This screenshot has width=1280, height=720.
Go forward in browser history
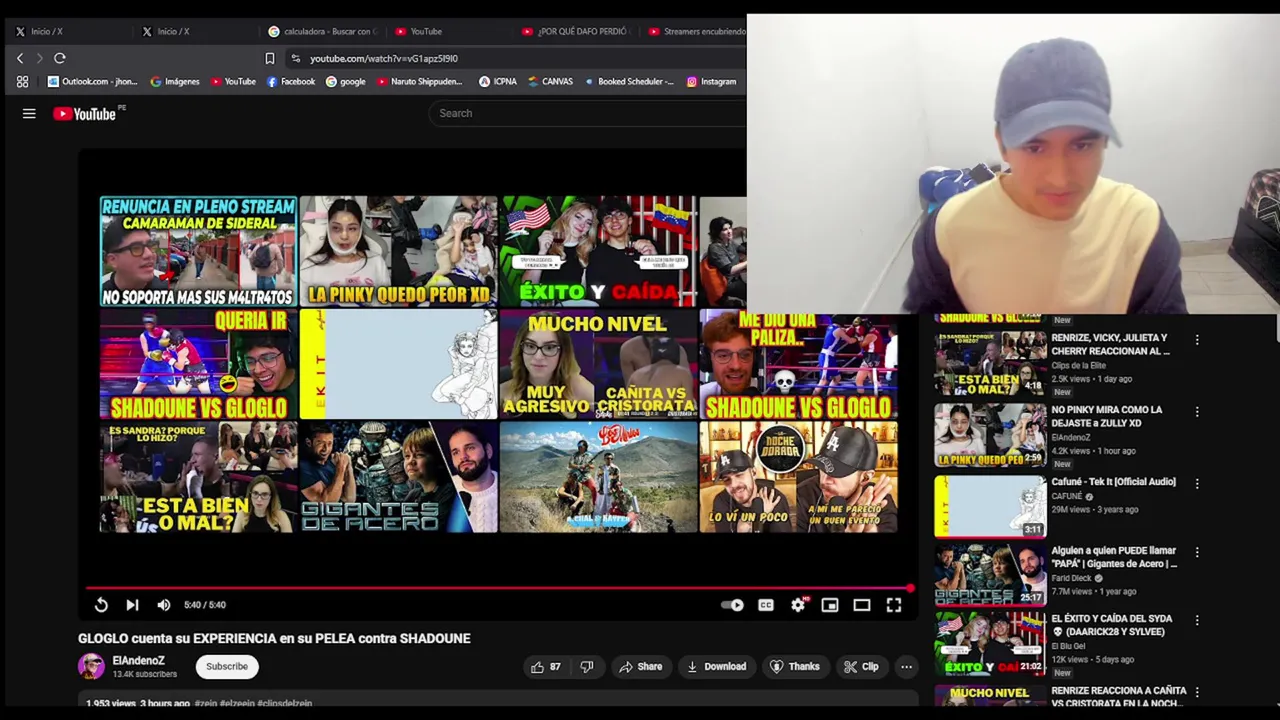point(40,58)
